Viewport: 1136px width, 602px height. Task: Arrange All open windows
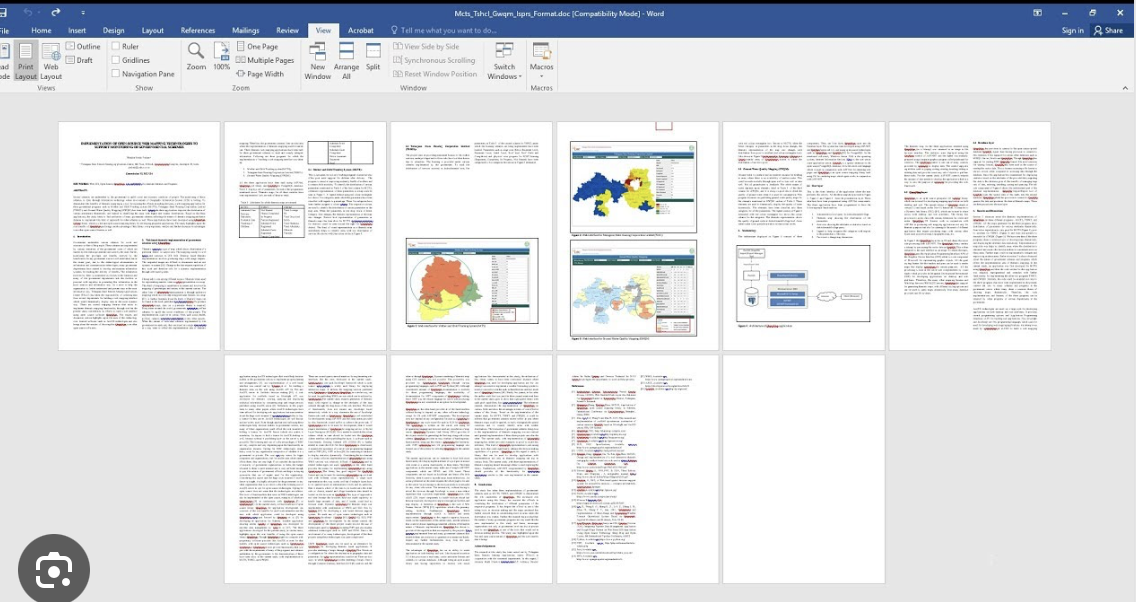346,61
